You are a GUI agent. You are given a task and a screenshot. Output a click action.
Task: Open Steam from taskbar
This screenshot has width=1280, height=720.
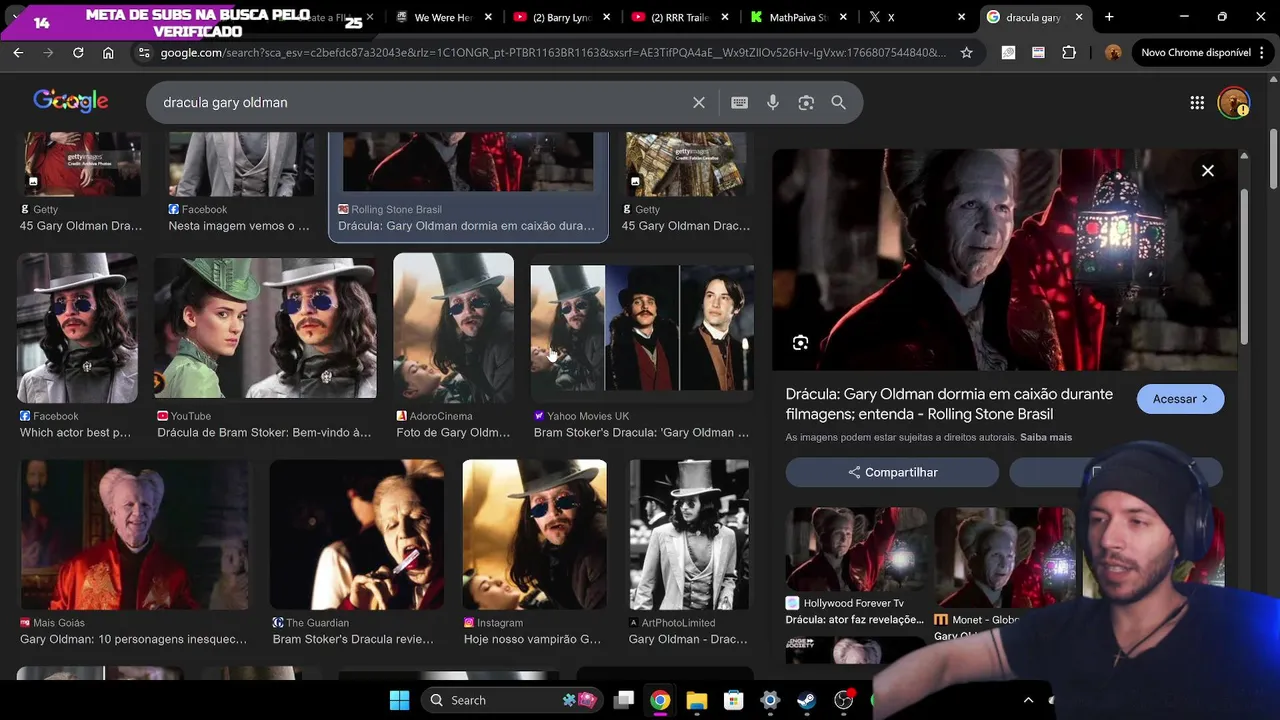click(x=806, y=700)
